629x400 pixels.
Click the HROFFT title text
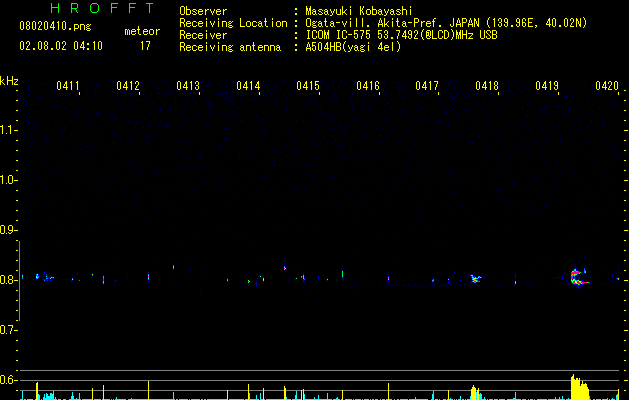[102, 8]
